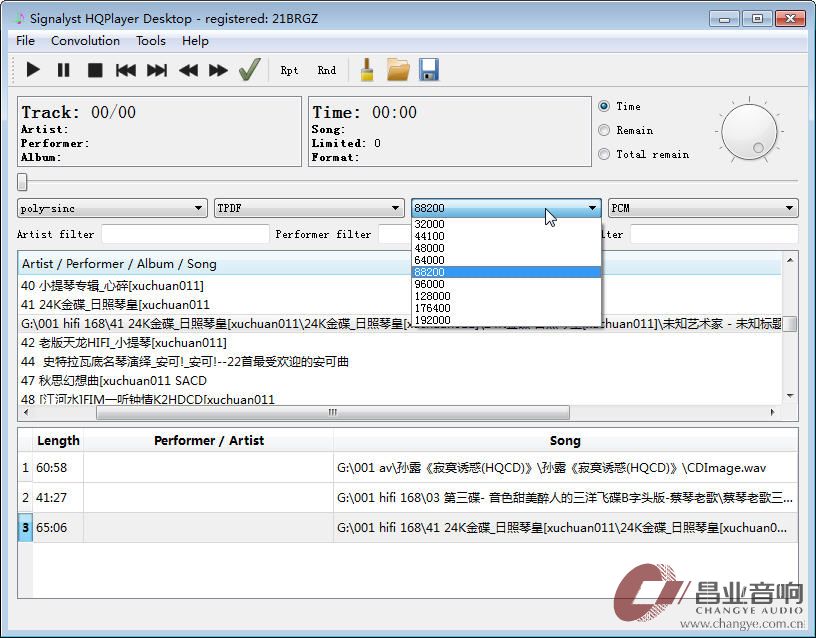The width and height of the screenshot is (816, 638).
Task: Choose 32000 from sample rate list
Action: 506,224
